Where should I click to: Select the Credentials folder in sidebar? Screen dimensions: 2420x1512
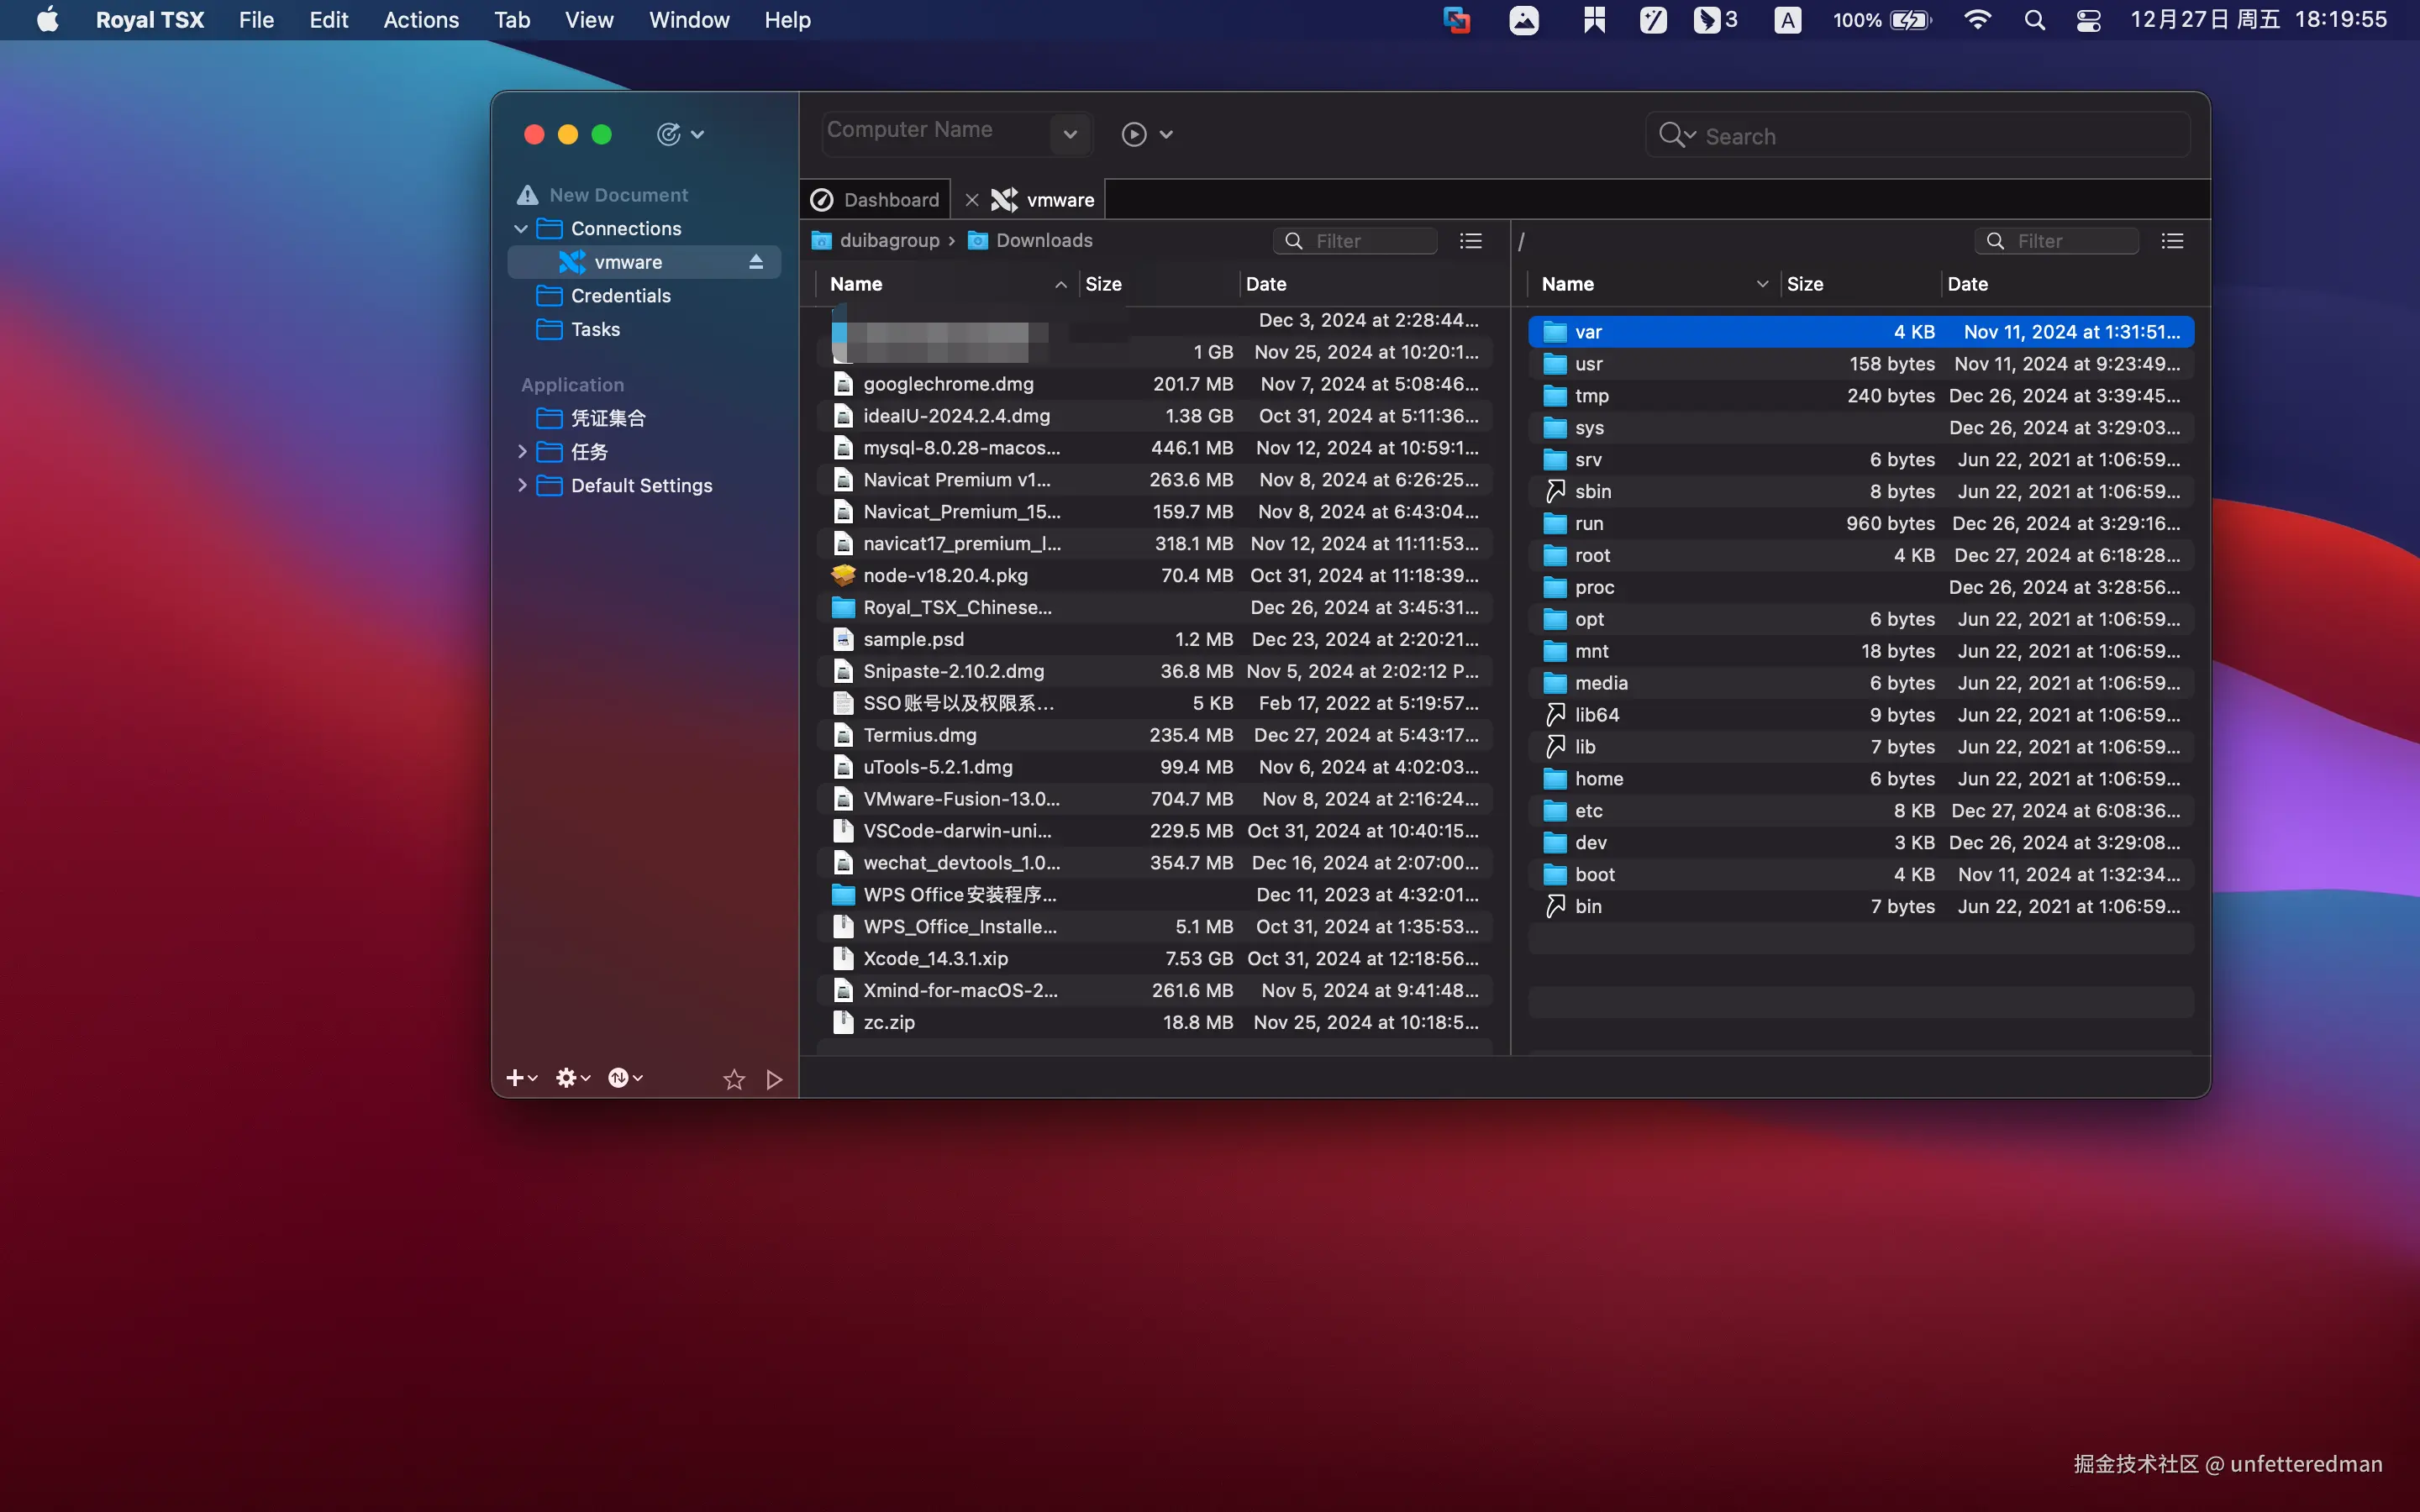[620, 296]
